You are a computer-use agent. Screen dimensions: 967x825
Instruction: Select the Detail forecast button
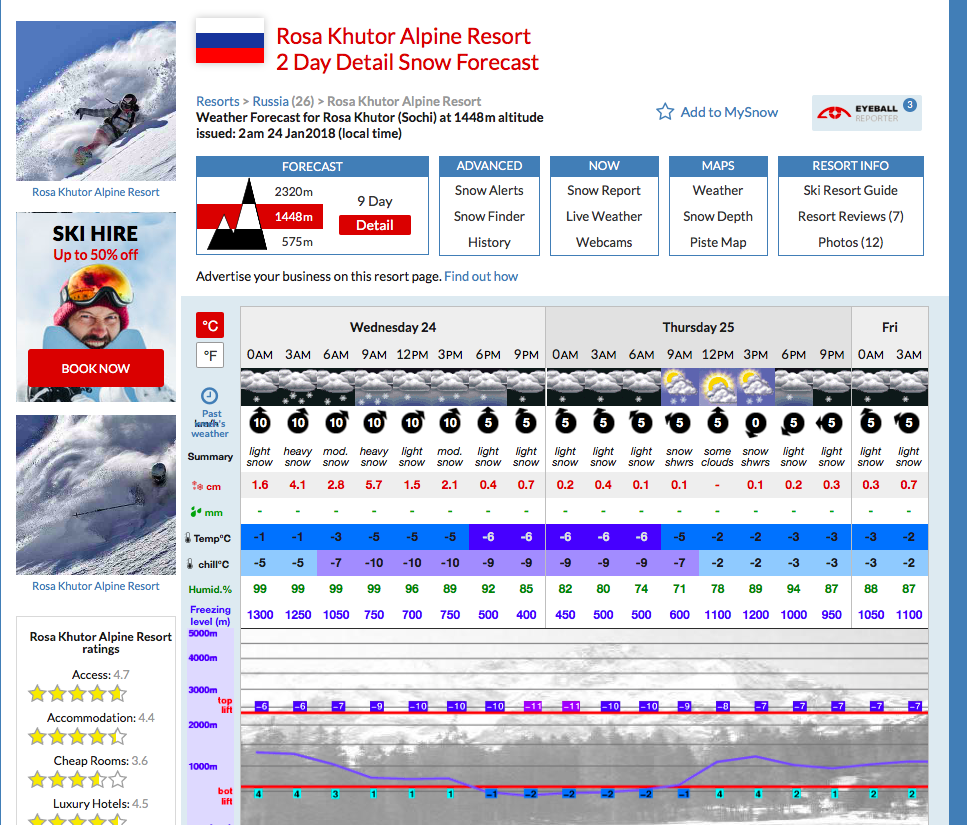coord(374,225)
